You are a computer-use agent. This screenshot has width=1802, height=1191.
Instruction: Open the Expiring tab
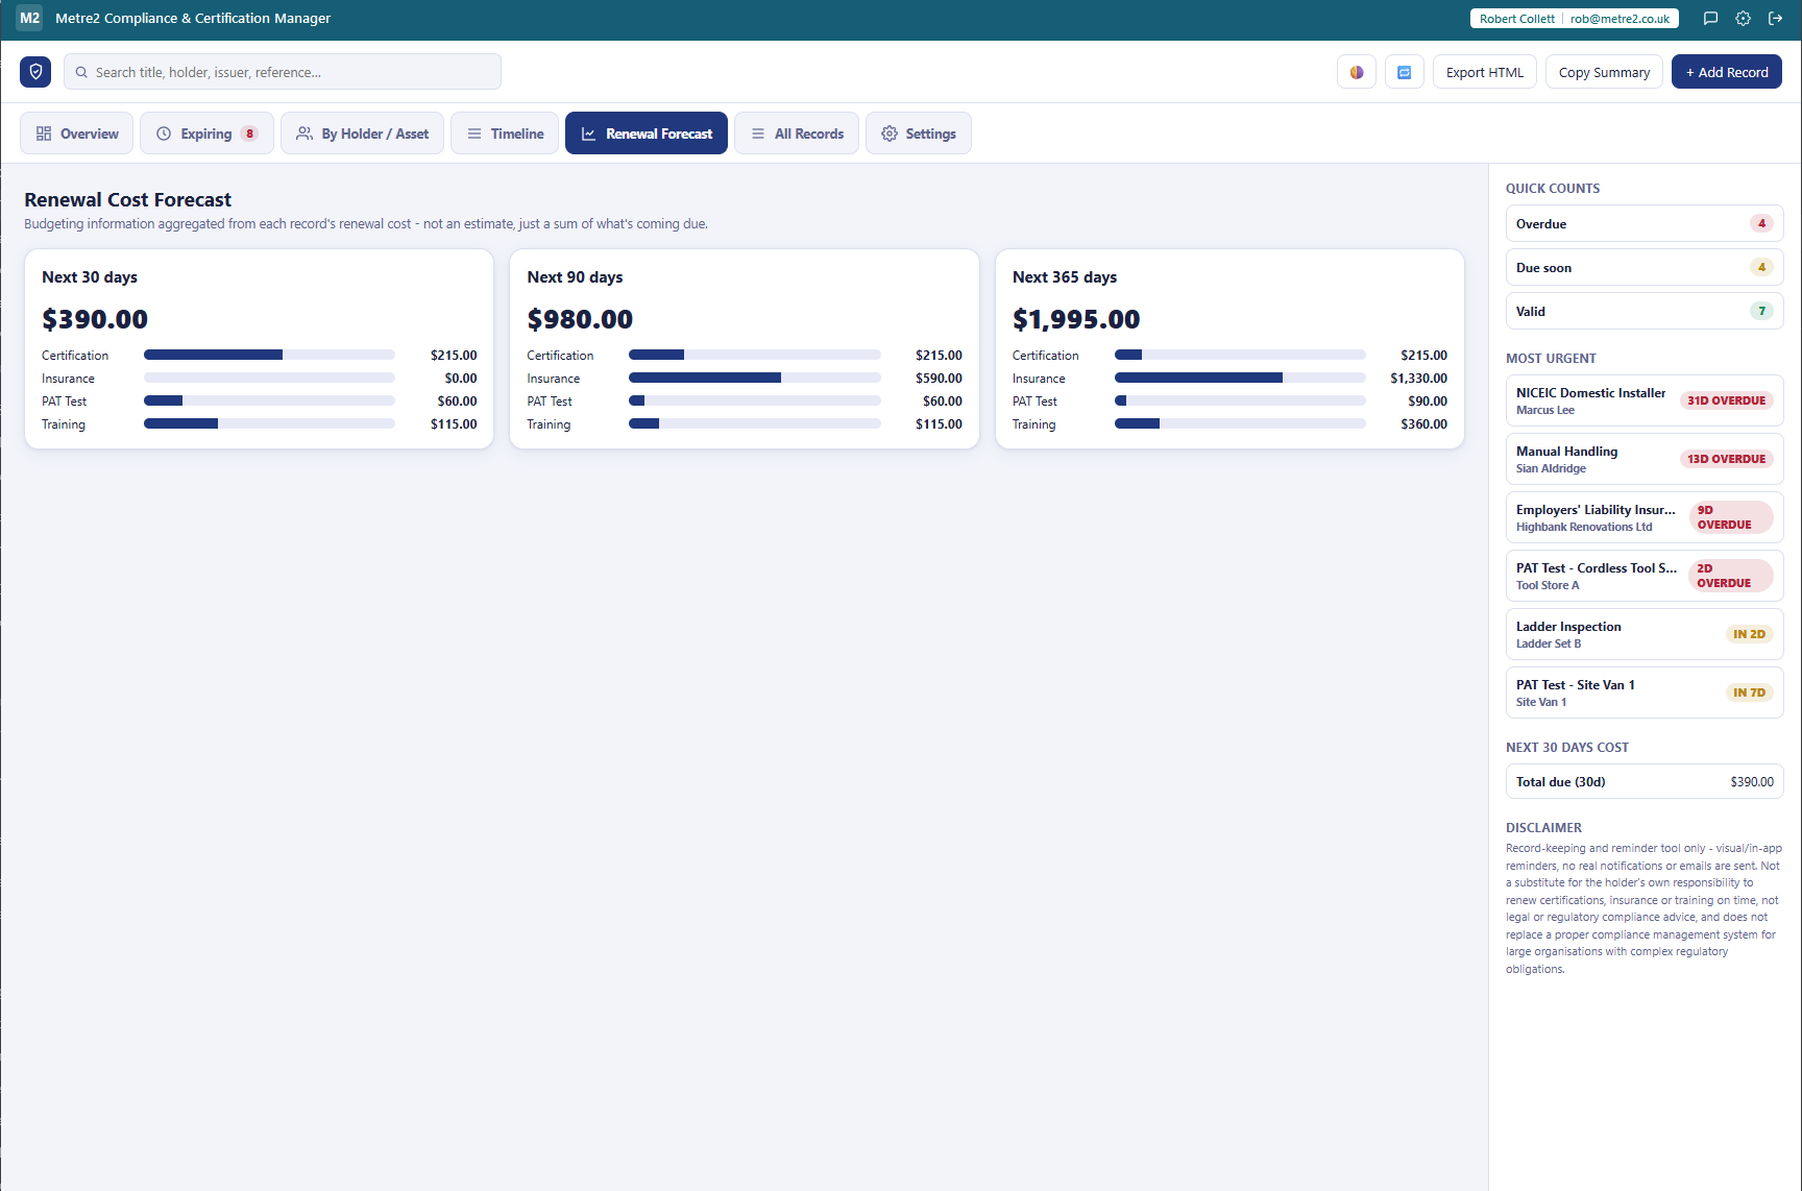pos(207,133)
